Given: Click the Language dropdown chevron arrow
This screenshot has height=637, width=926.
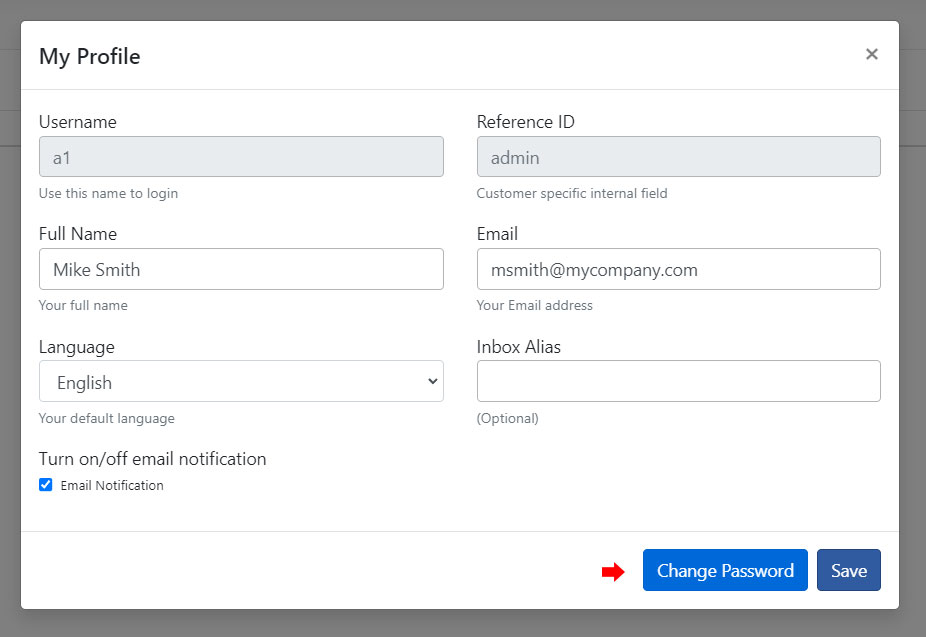Looking at the screenshot, I should click(x=433, y=381).
